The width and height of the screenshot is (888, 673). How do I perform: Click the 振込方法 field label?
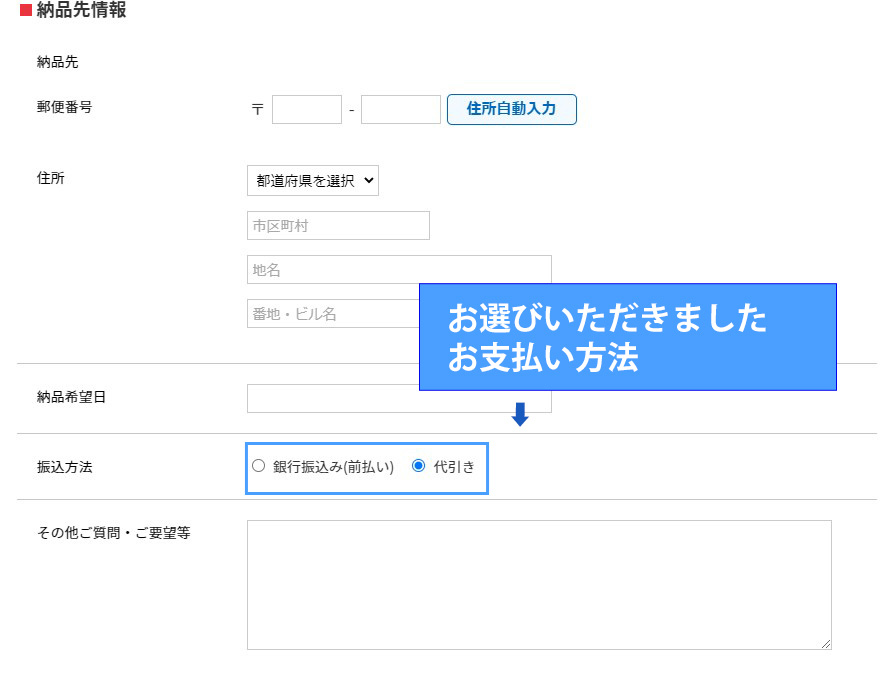click(x=64, y=467)
